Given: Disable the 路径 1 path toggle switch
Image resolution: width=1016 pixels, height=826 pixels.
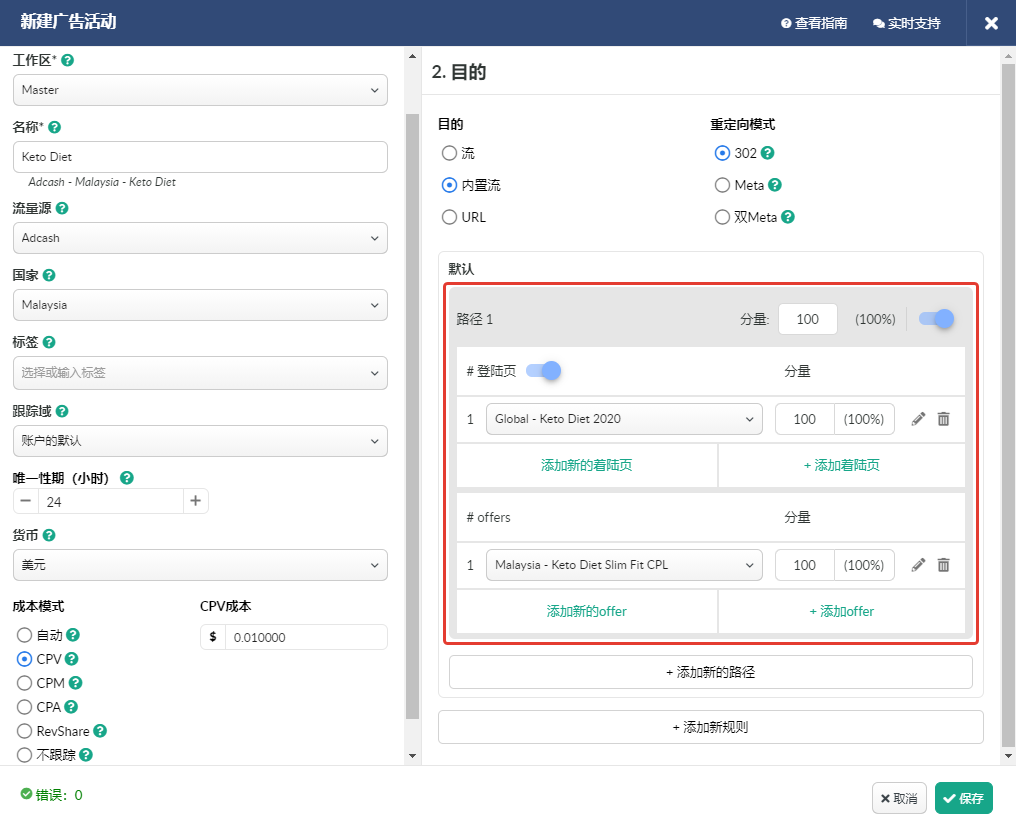Looking at the screenshot, I should (936, 319).
